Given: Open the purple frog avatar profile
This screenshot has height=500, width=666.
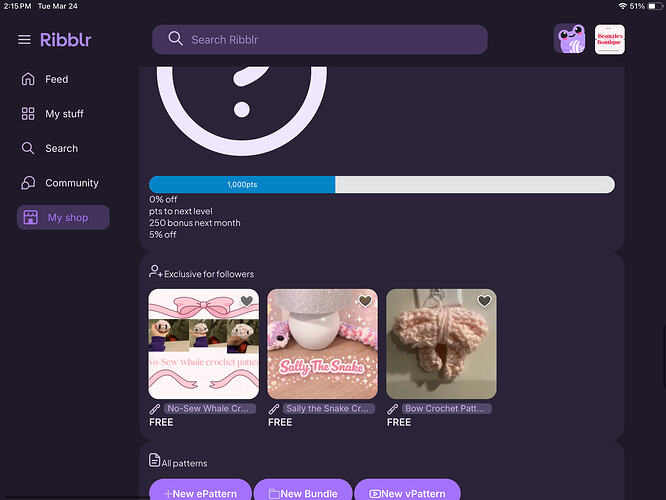Looking at the screenshot, I should [x=570, y=40].
